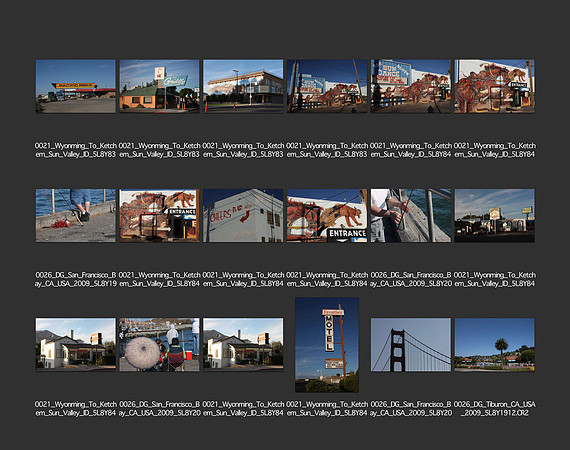Click the parasol and folding chair pier thumbnail

159,345
